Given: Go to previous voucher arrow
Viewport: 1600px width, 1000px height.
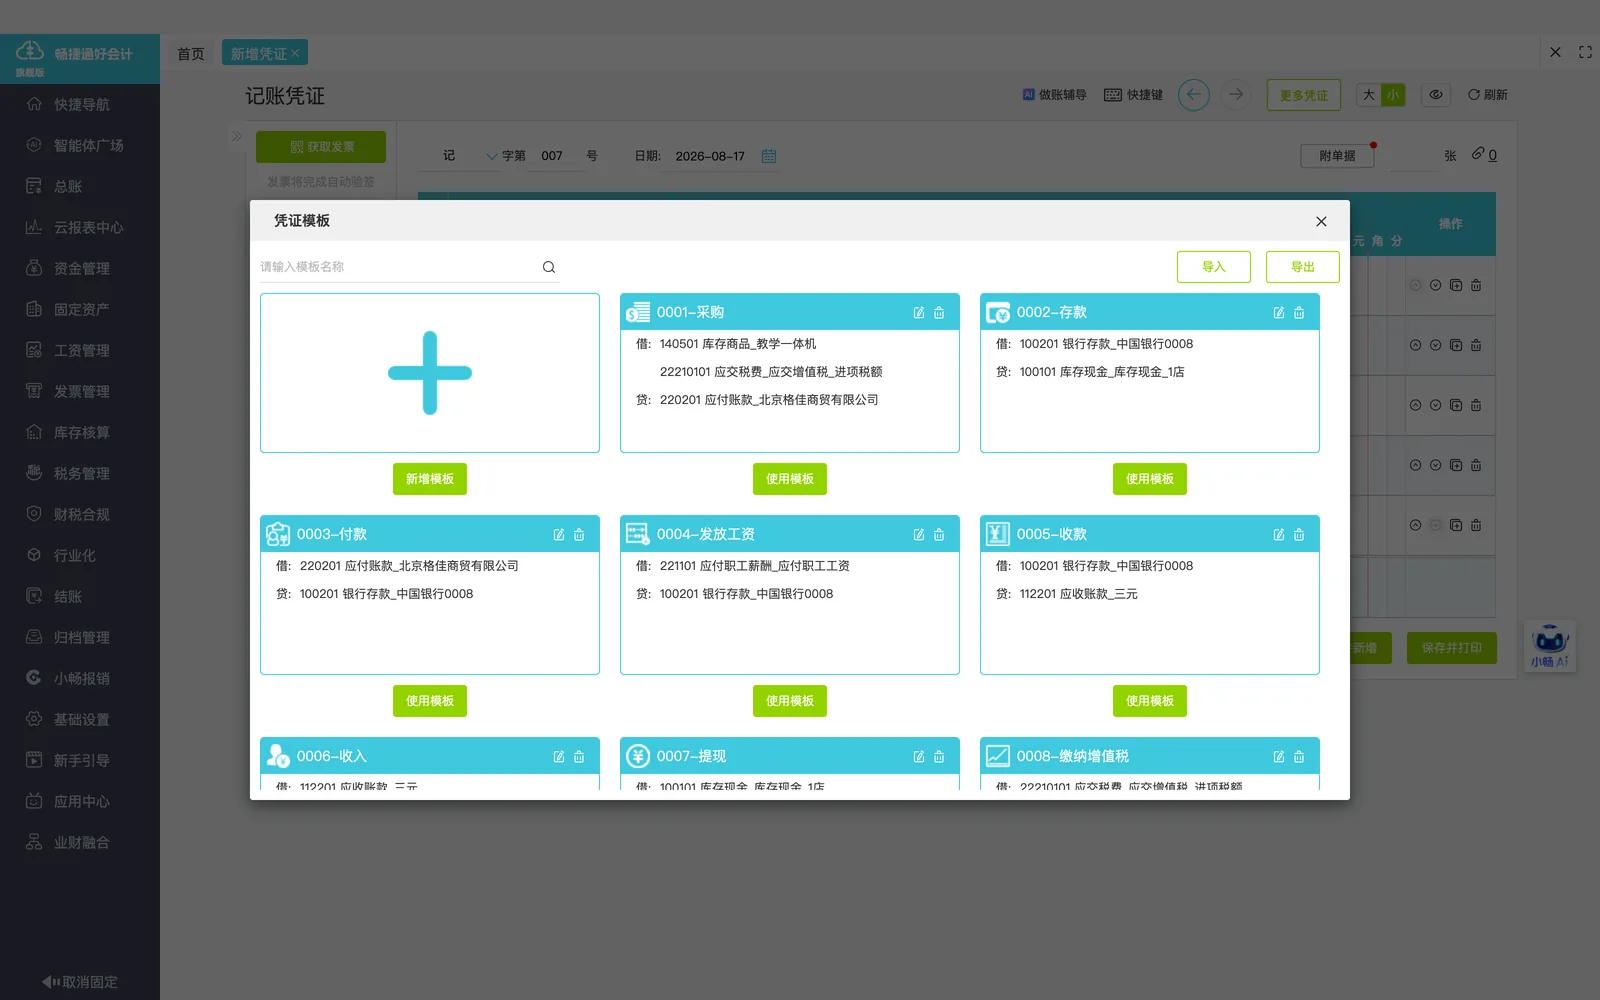Looking at the screenshot, I should coord(1194,95).
